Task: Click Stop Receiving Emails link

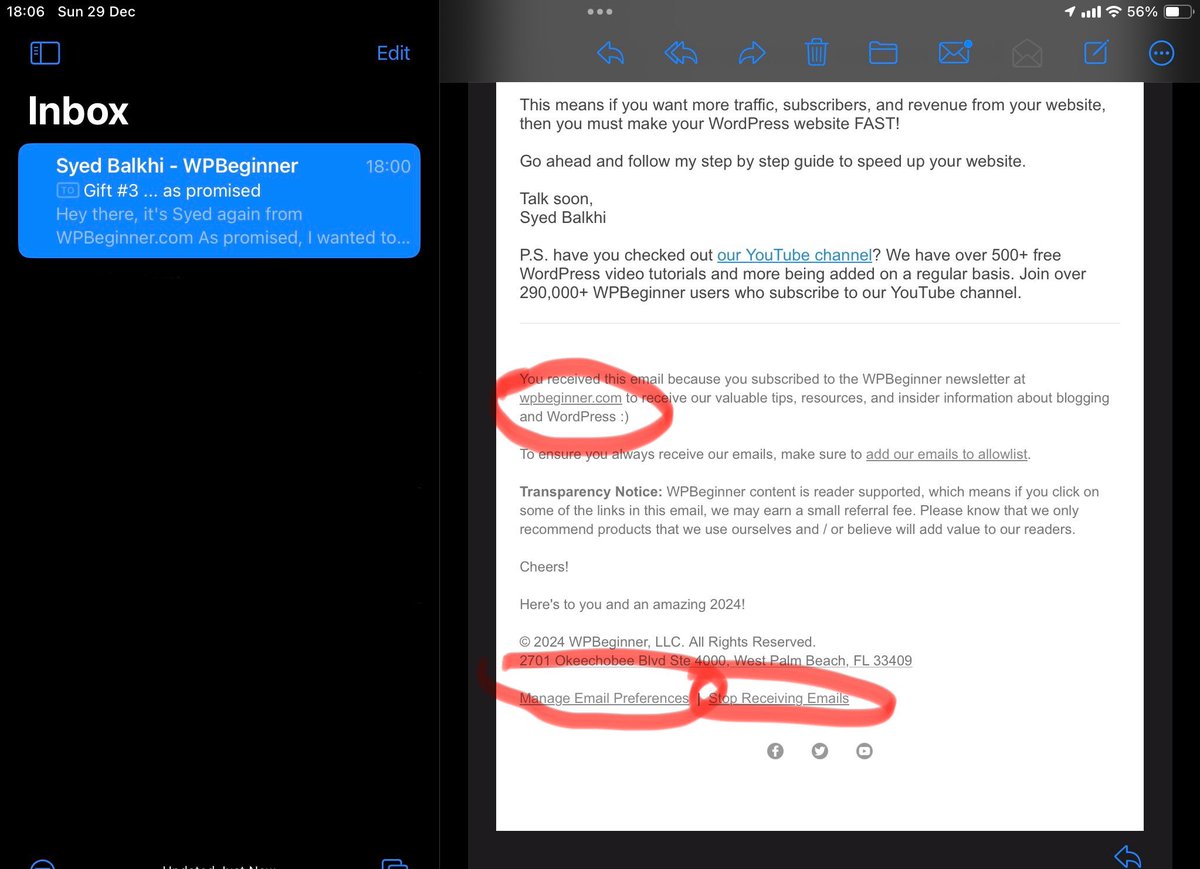Action: 779,699
